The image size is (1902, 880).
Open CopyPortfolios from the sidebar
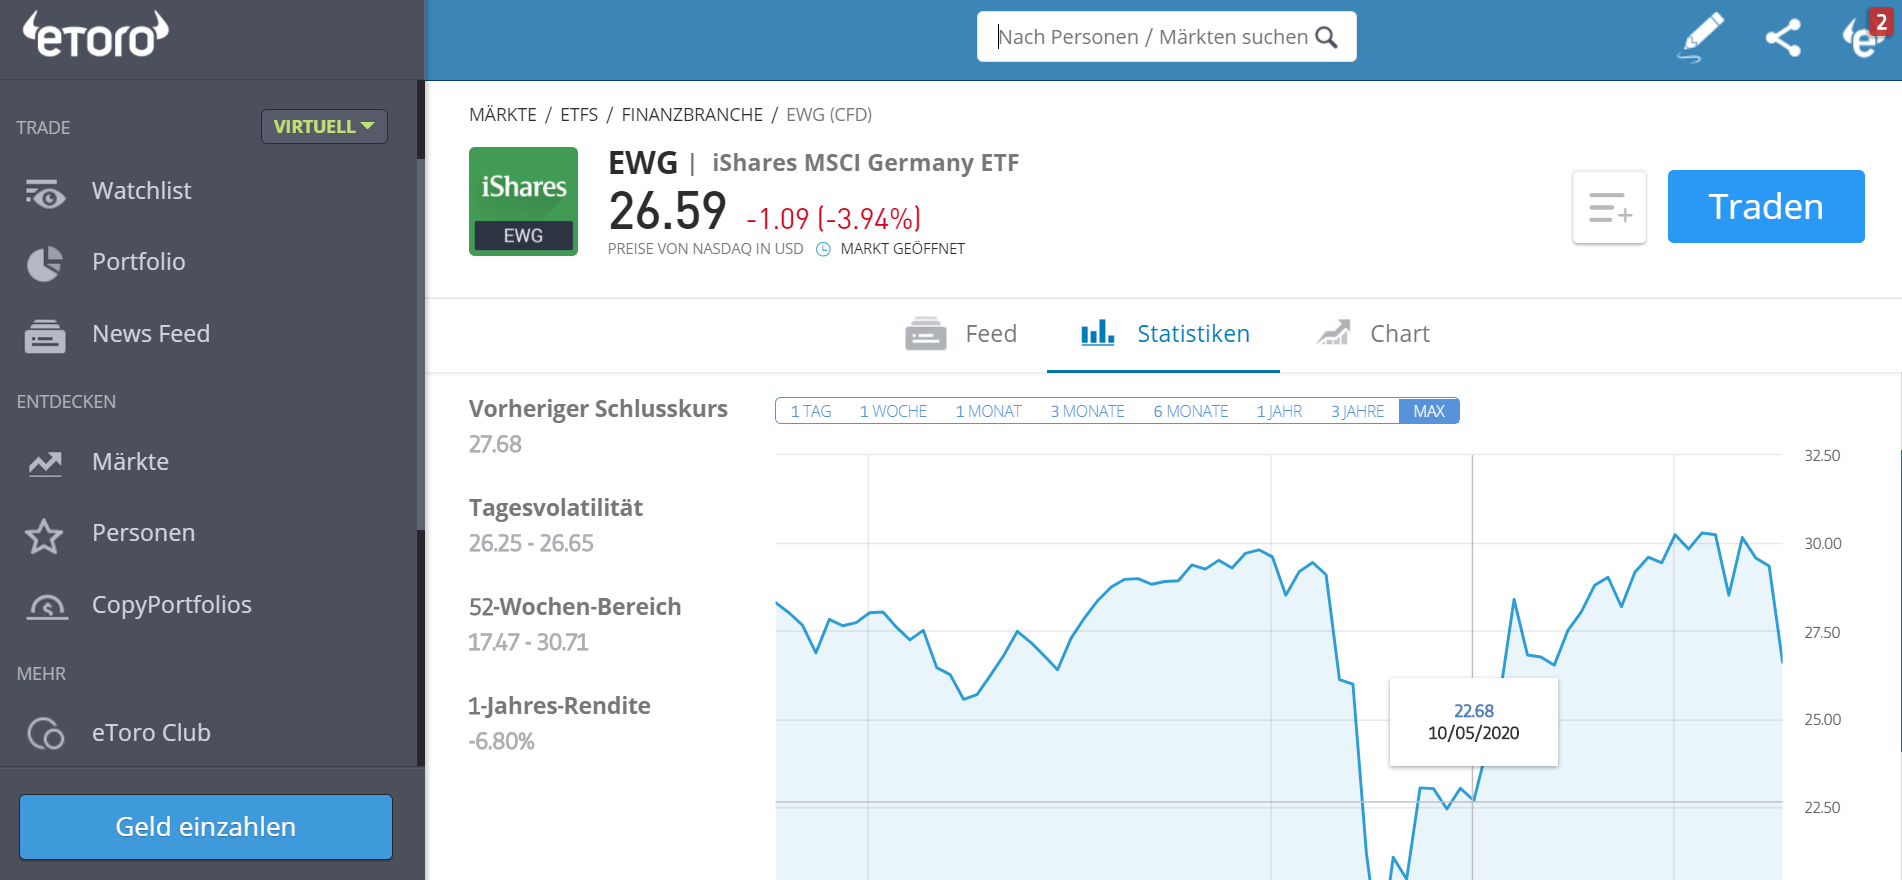tap(172, 604)
